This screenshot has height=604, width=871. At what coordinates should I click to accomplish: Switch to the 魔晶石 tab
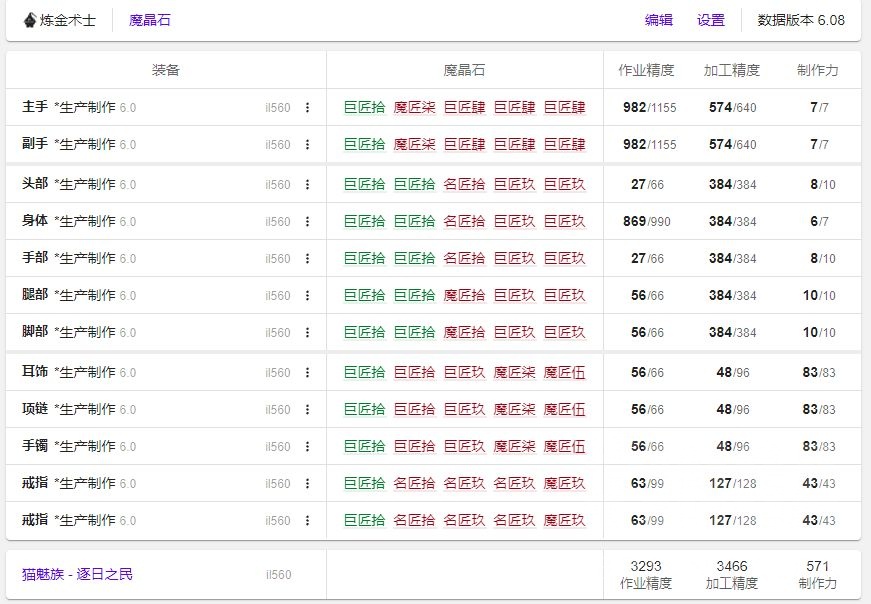[x=149, y=20]
